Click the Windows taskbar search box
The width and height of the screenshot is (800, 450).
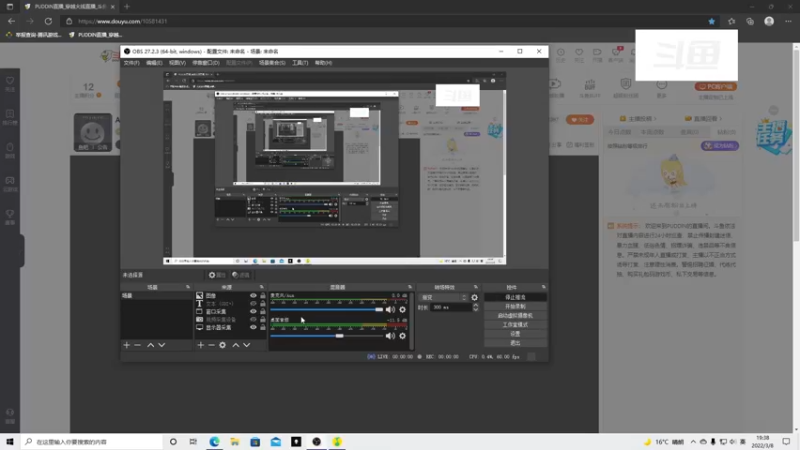[x=92, y=442]
